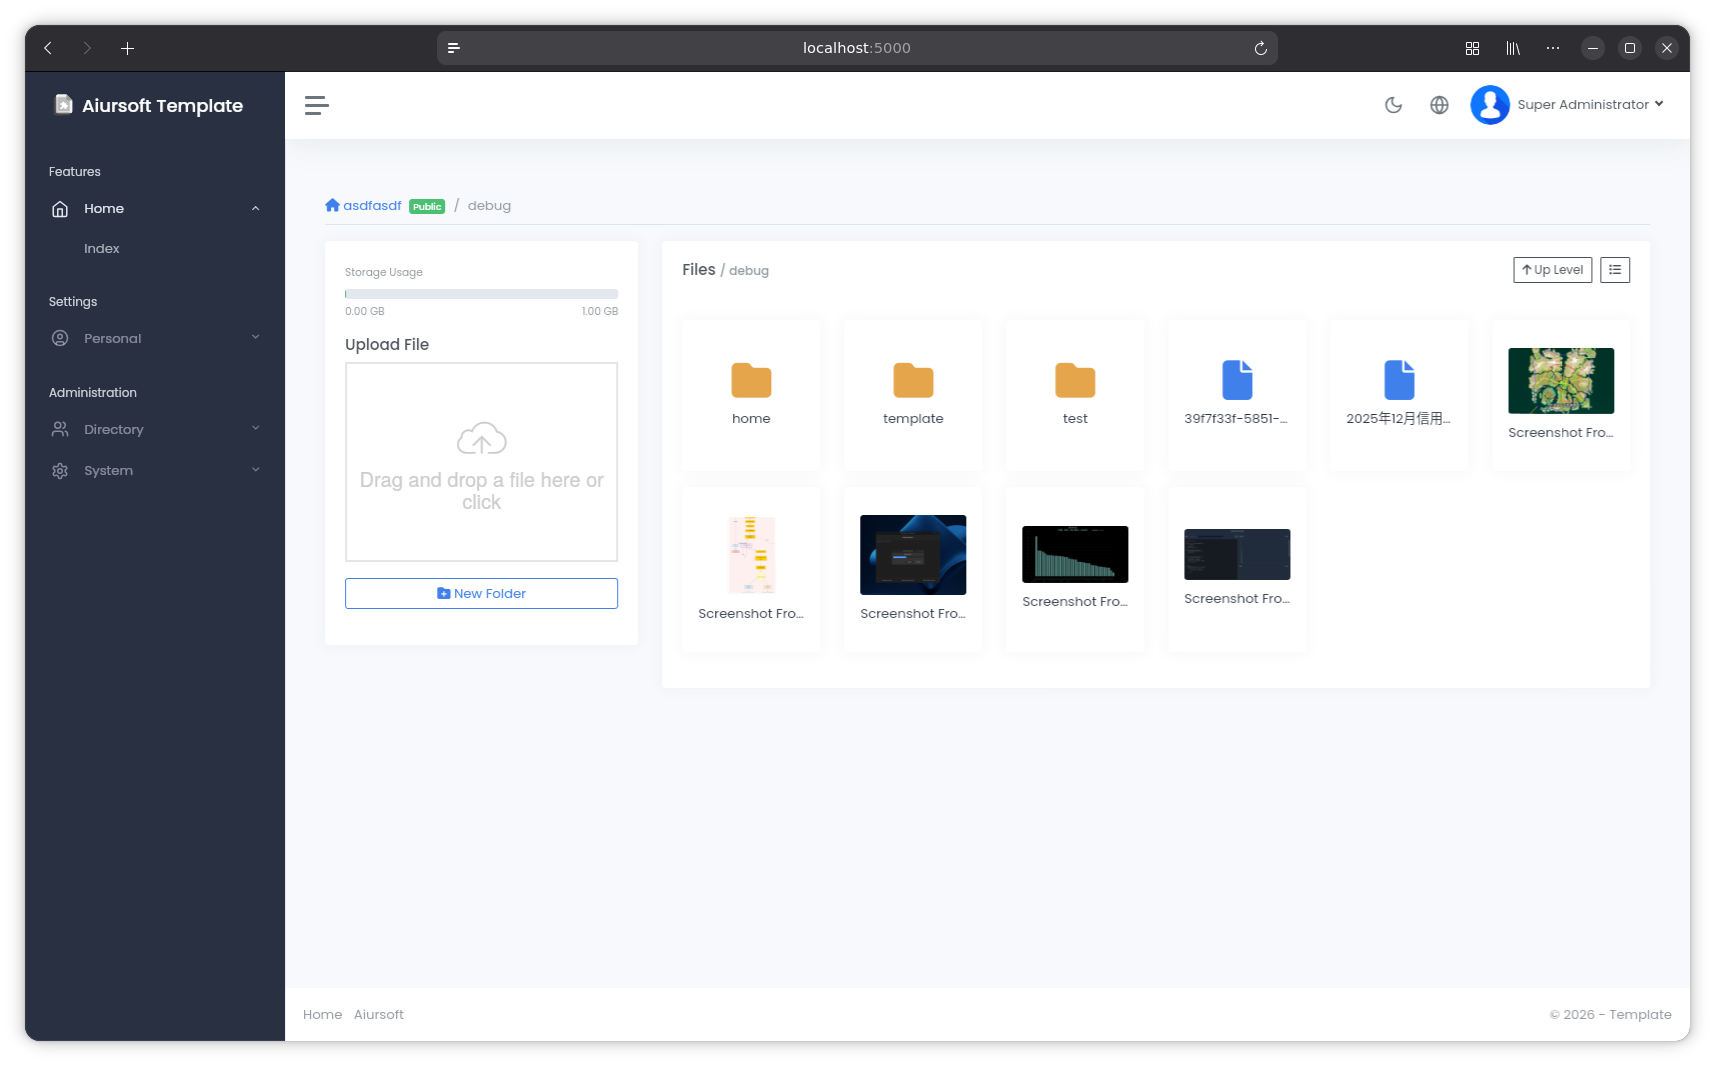Image resolution: width=1715 pixels, height=1066 pixels.
Task: Open the language selector globe icon
Action: (1439, 105)
